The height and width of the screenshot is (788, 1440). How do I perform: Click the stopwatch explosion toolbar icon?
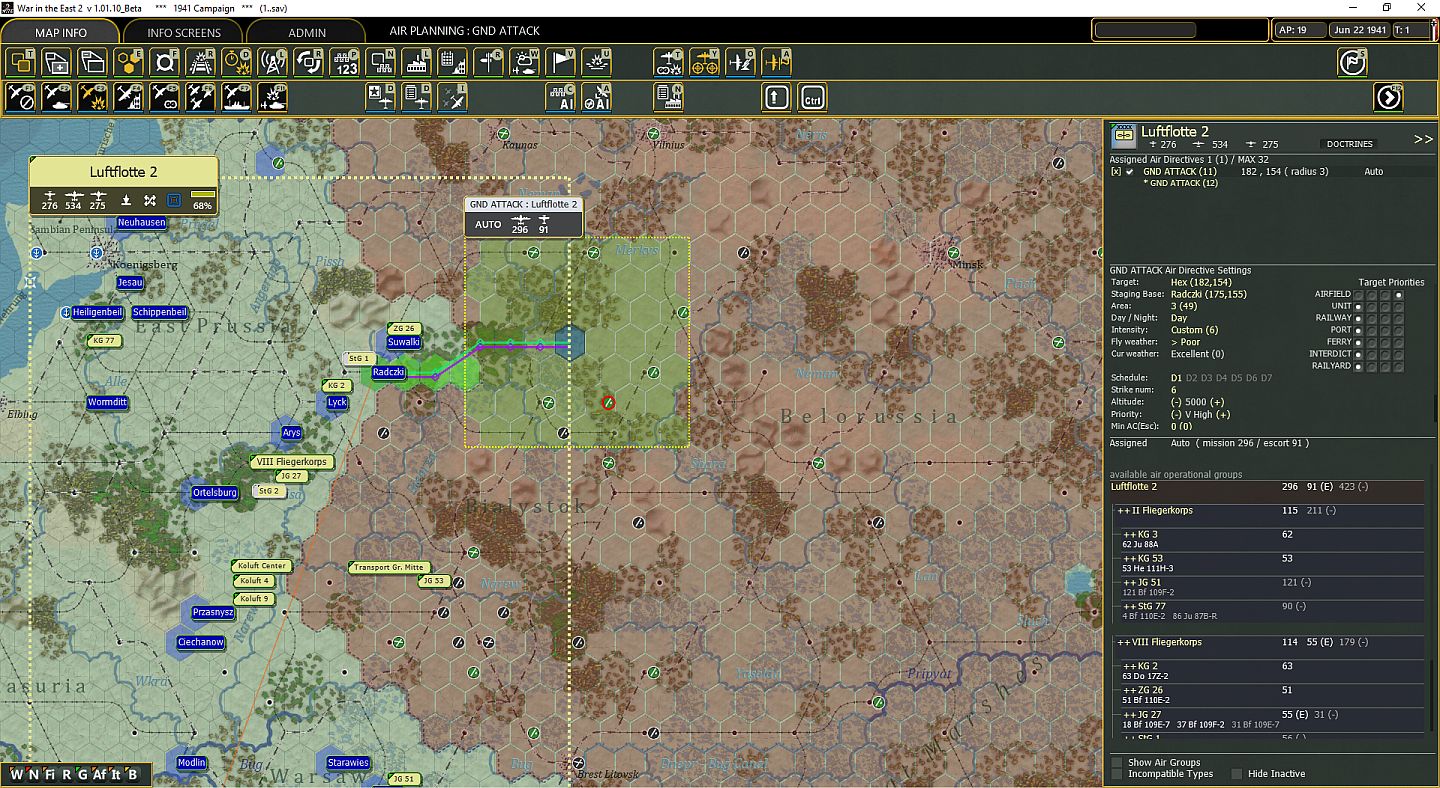click(x=237, y=62)
